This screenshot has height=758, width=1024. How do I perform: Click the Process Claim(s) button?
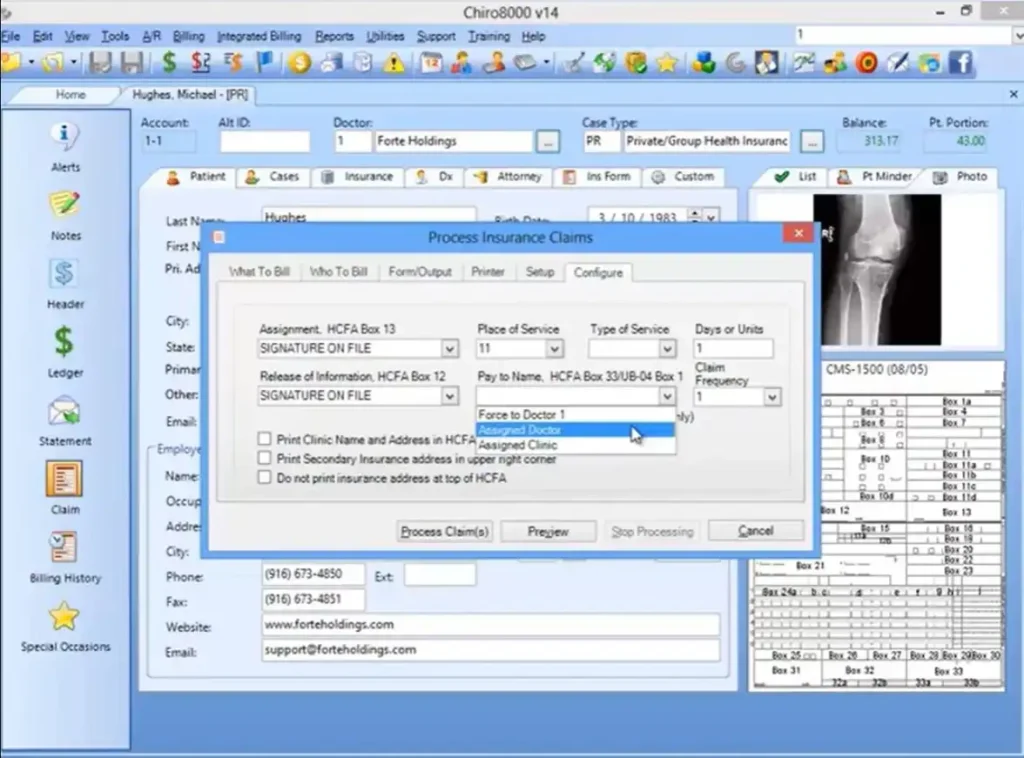444,531
